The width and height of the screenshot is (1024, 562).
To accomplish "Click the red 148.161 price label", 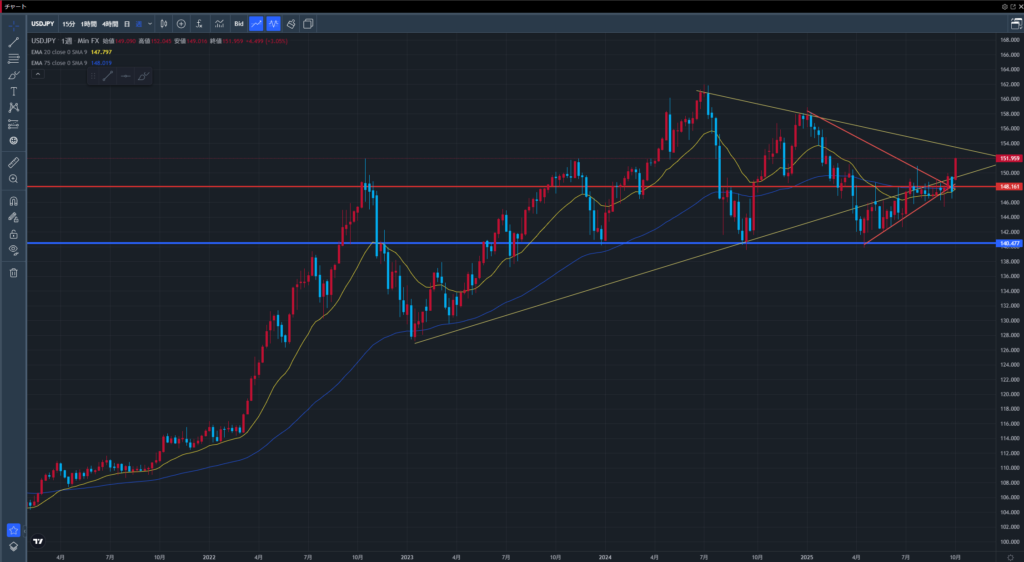I will click(x=1008, y=187).
